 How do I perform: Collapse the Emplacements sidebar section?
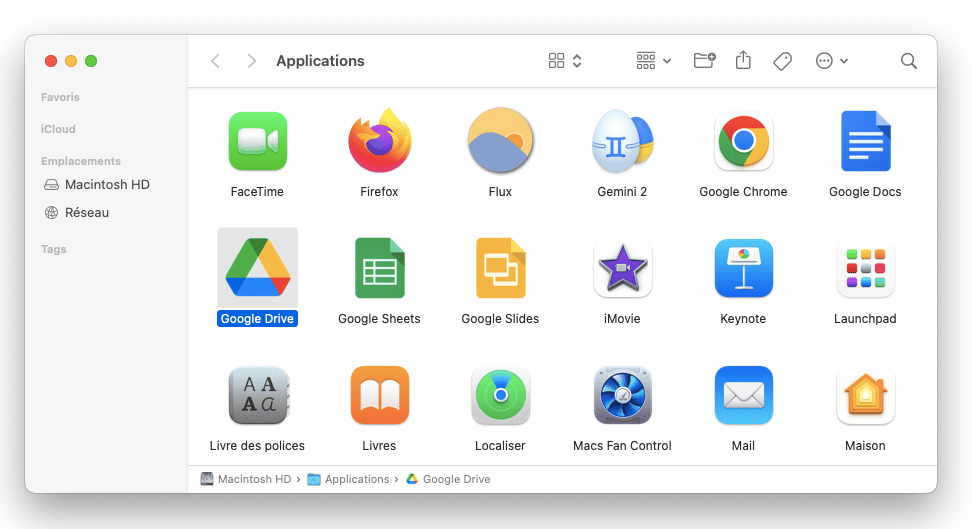click(x=81, y=161)
